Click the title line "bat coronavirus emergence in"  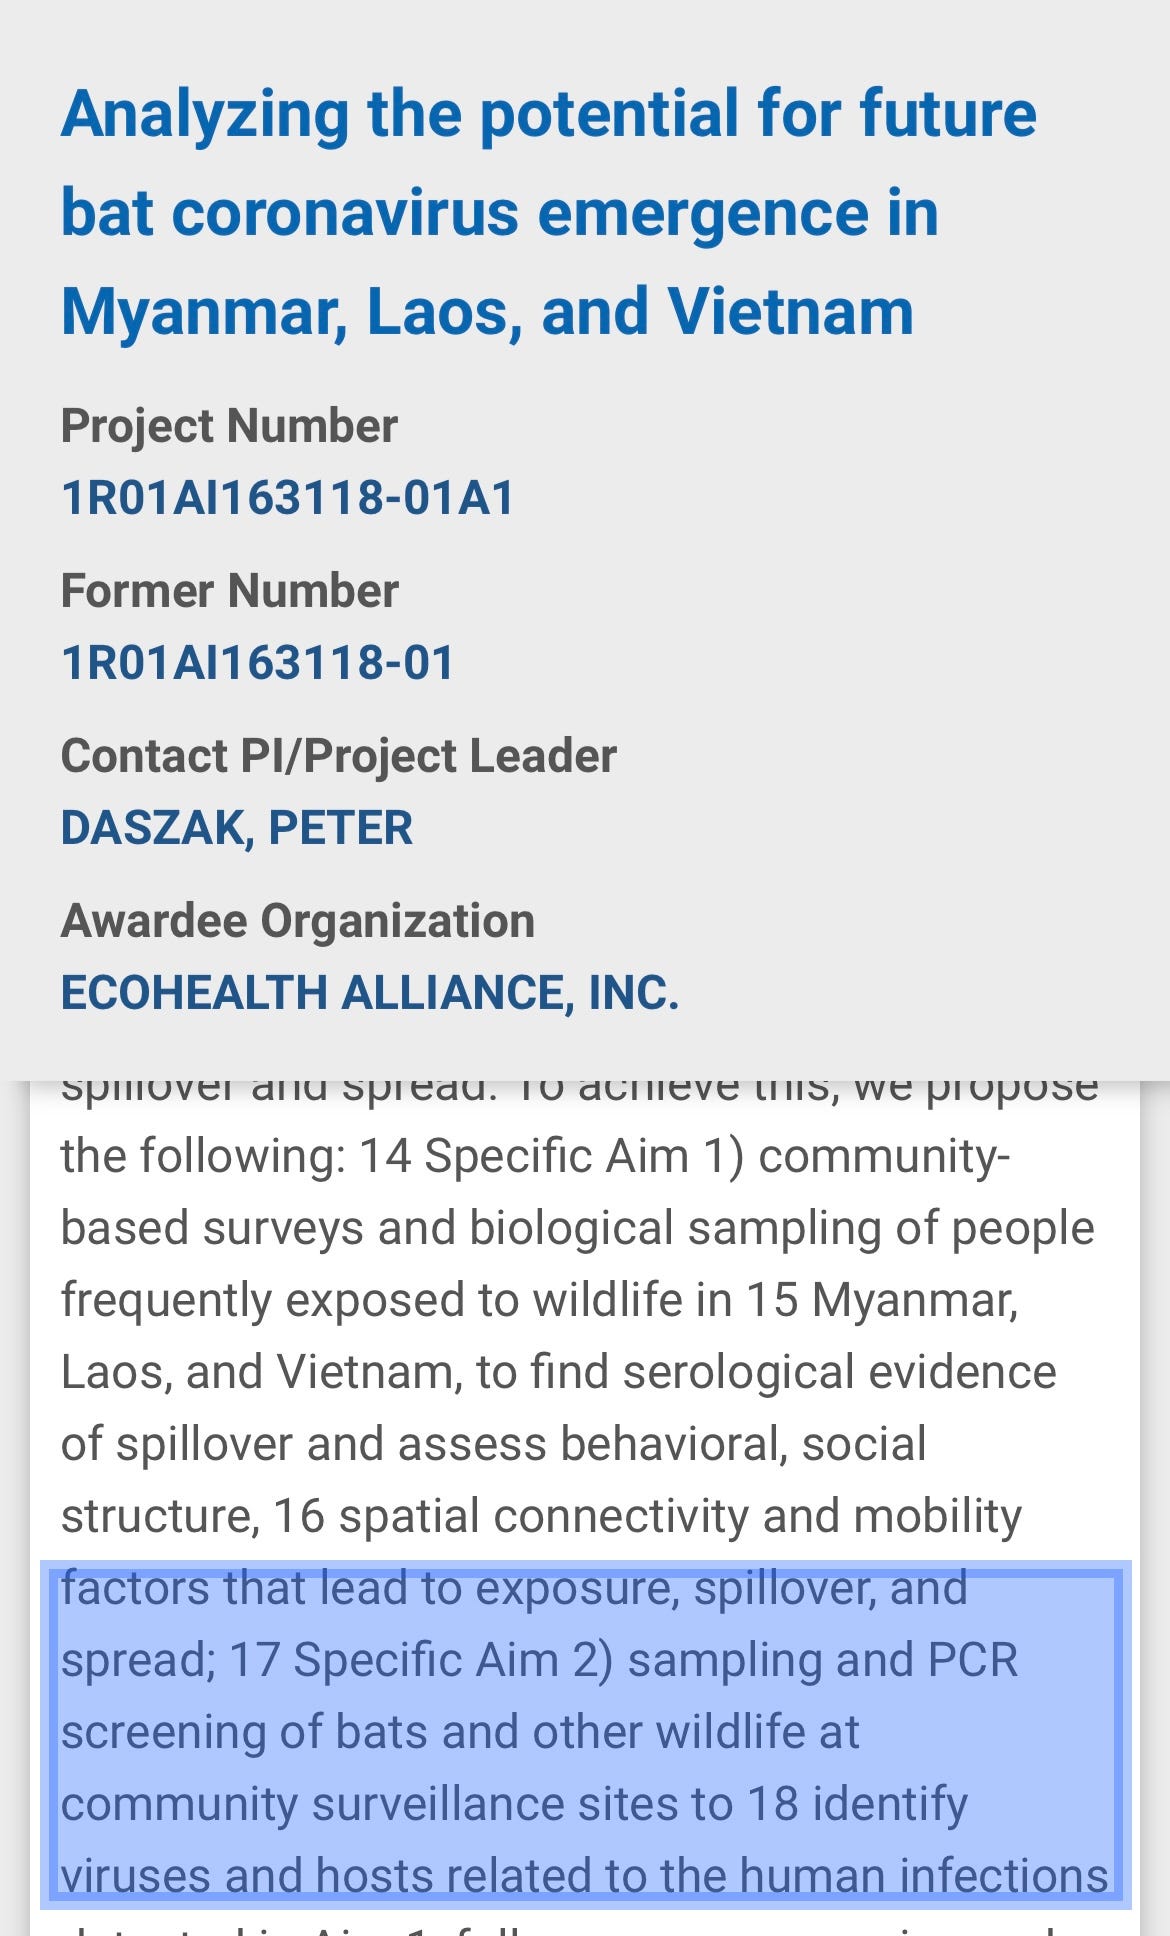[499, 213]
